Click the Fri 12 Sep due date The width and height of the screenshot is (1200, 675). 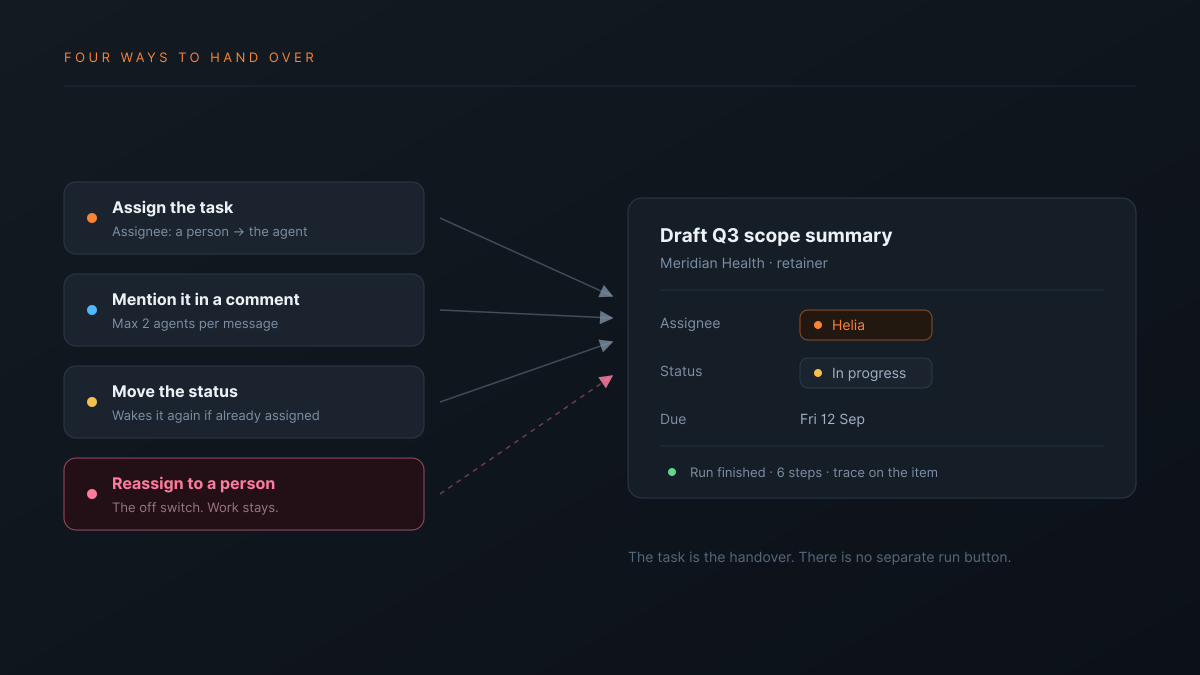tap(832, 419)
